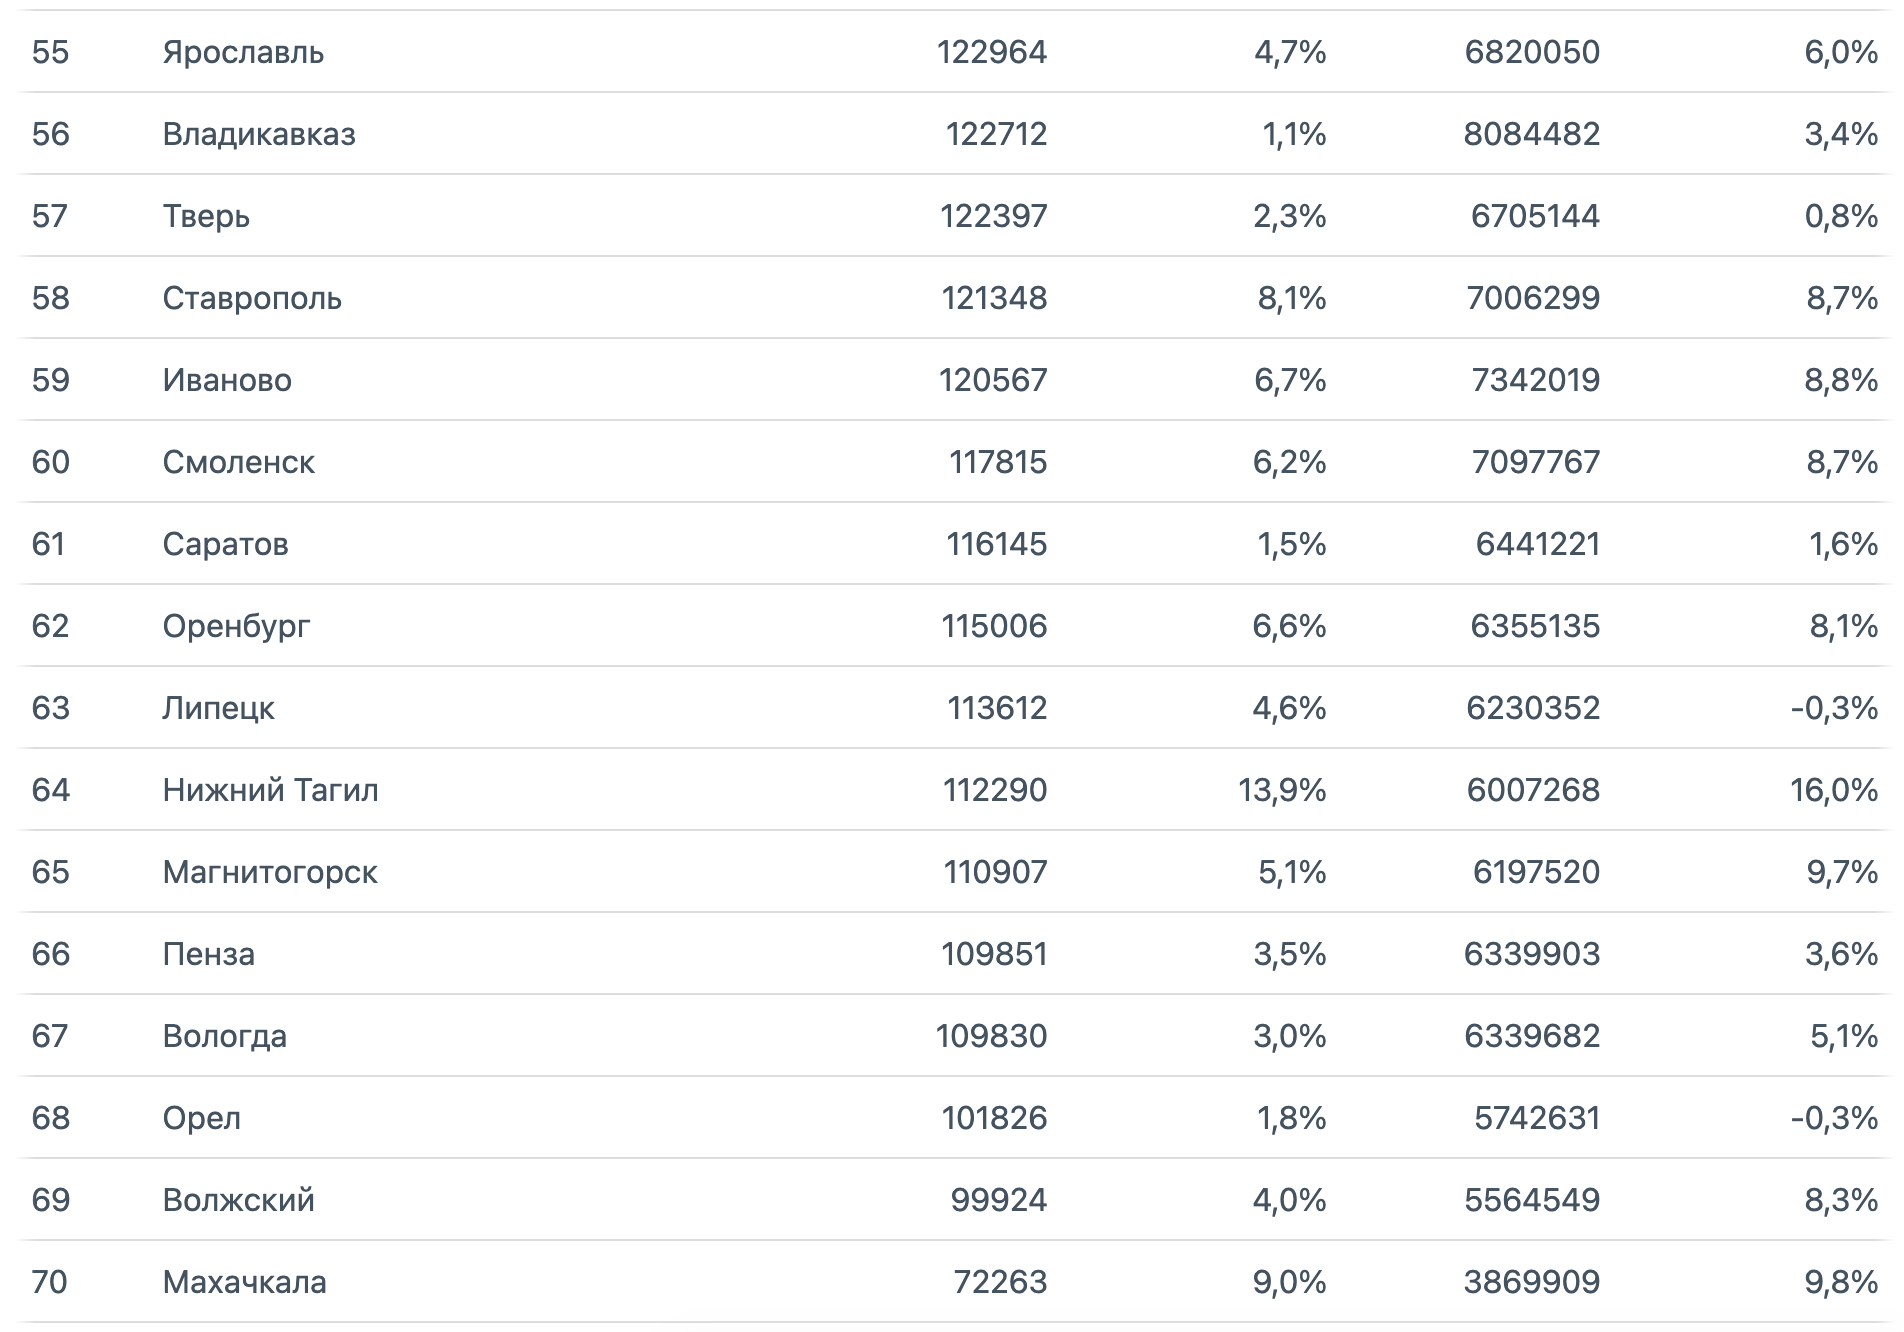1904x1332 pixels.
Task: Select Нижний Тагил growth 16,0%
Action: pyautogui.click(x=1835, y=790)
